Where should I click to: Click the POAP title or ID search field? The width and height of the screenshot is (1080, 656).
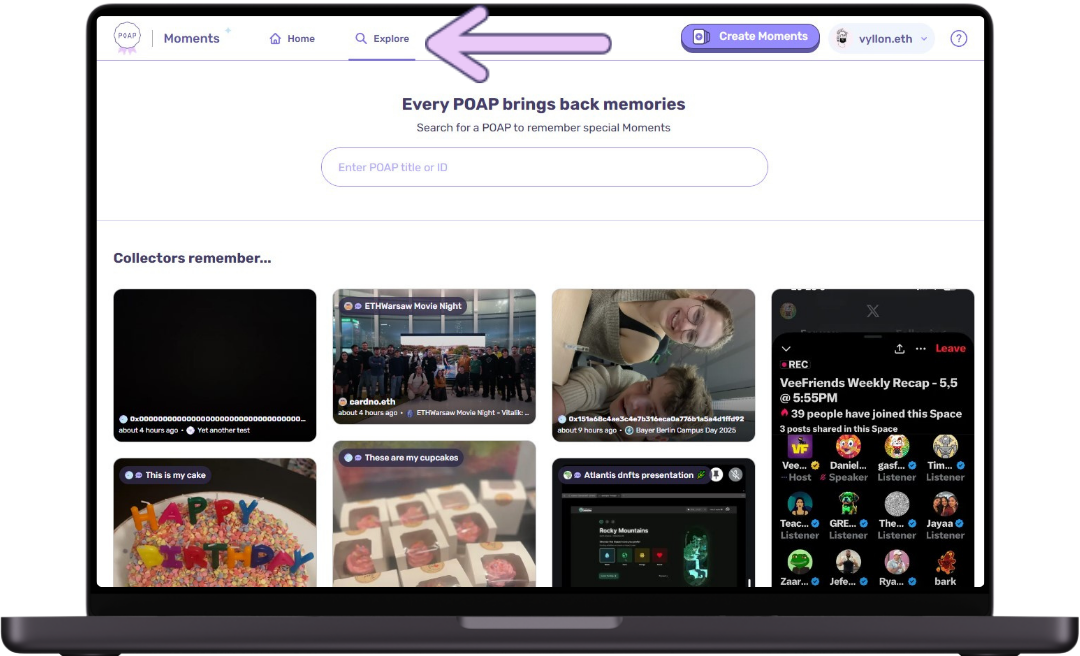(x=543, y=167)
